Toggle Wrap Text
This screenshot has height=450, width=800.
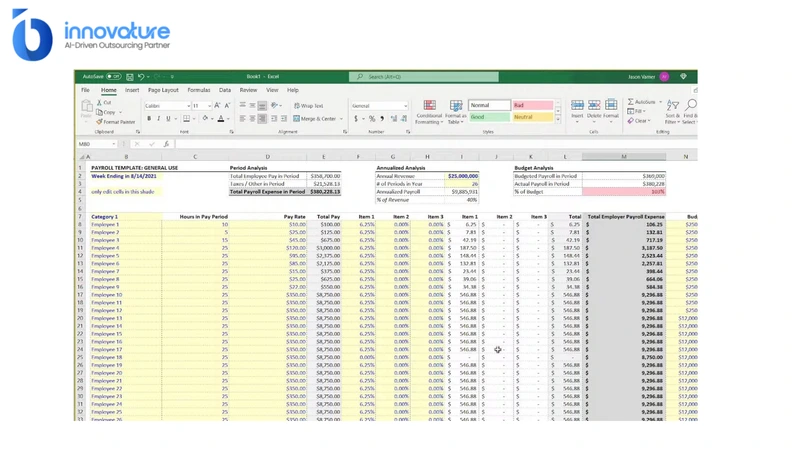[x=309, y=106]
